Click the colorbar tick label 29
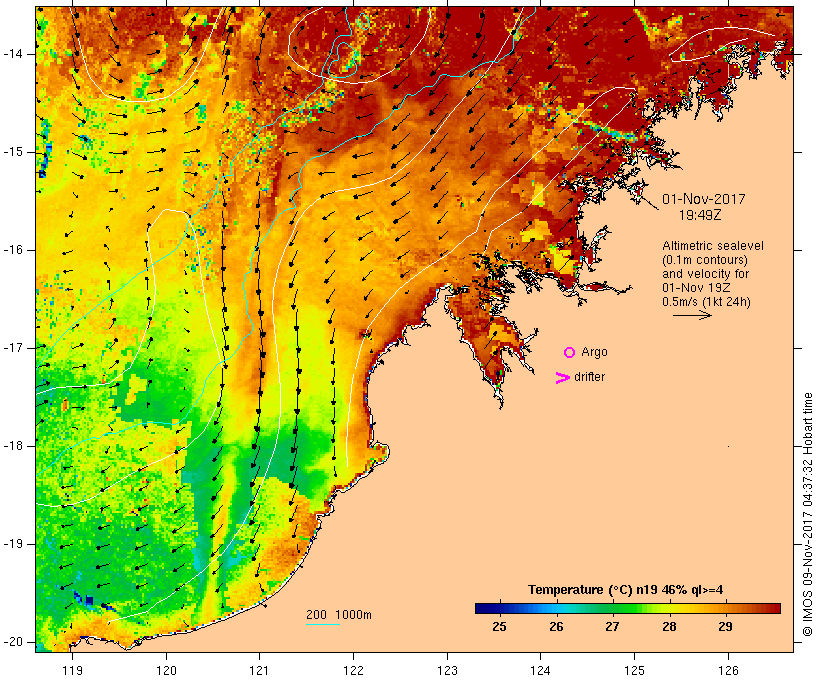820x680 pixels. 725,627
